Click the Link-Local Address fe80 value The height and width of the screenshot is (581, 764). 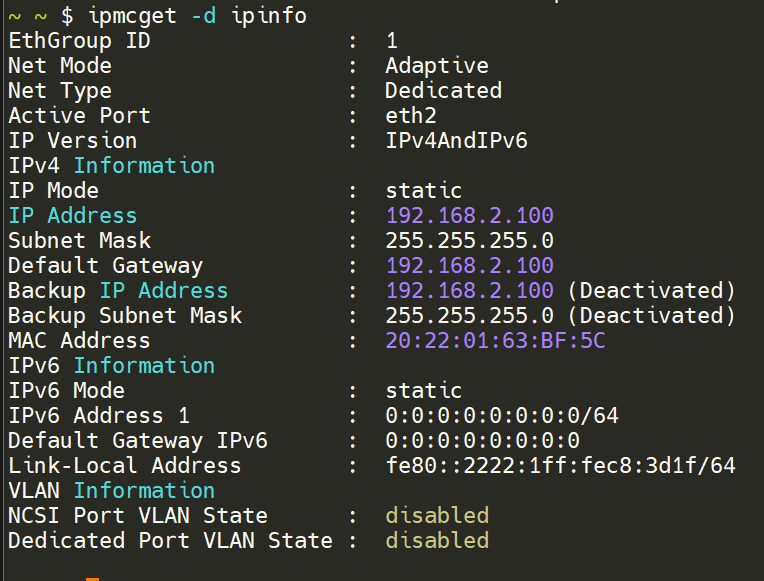point(560,466)
